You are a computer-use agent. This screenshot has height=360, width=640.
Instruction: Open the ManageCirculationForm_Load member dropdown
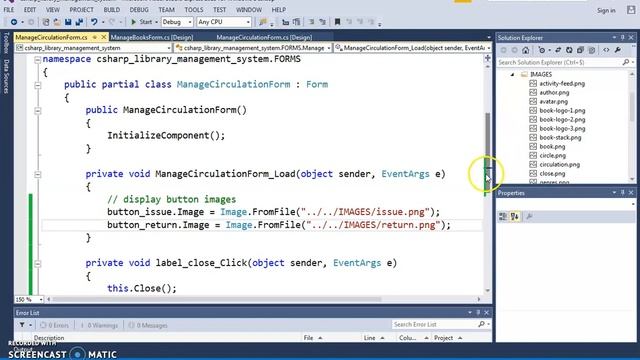[413, 48]
